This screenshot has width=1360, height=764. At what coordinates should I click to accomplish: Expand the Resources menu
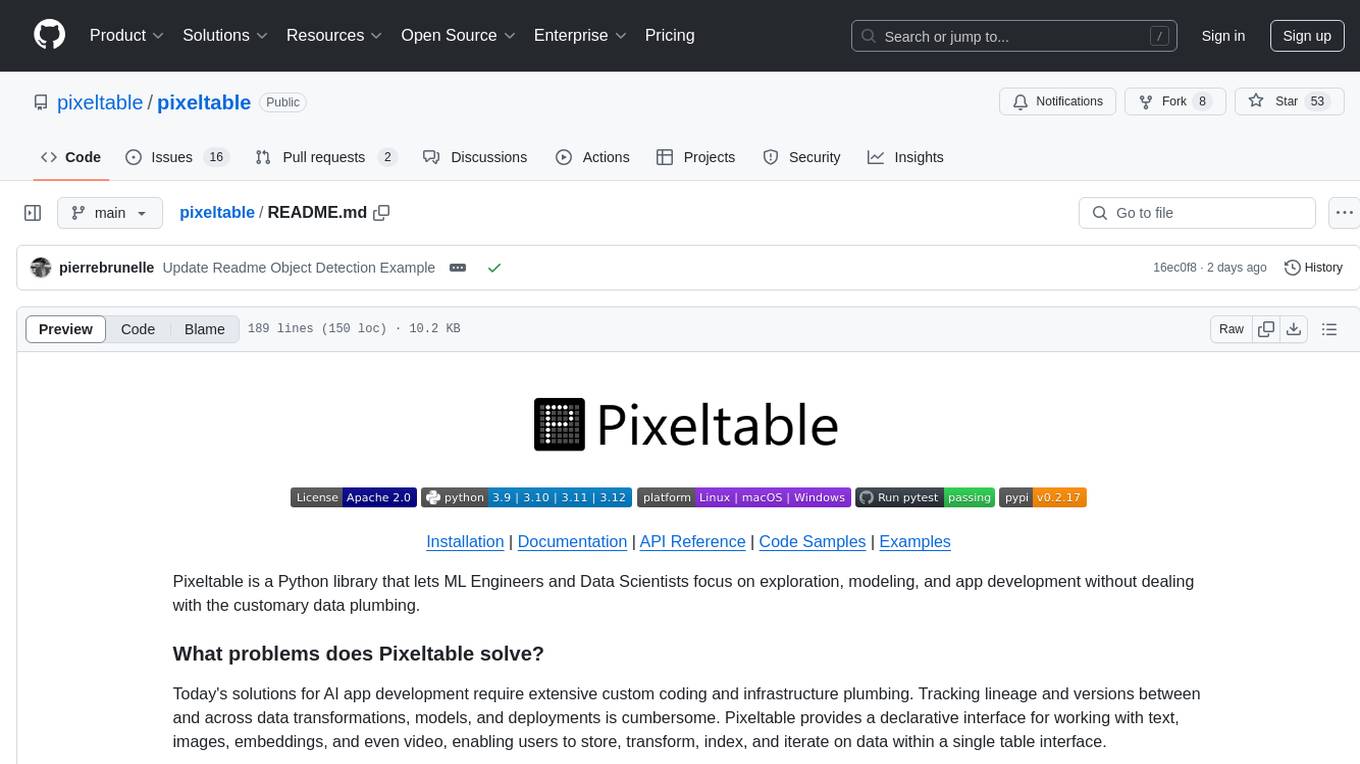point(334,35)
